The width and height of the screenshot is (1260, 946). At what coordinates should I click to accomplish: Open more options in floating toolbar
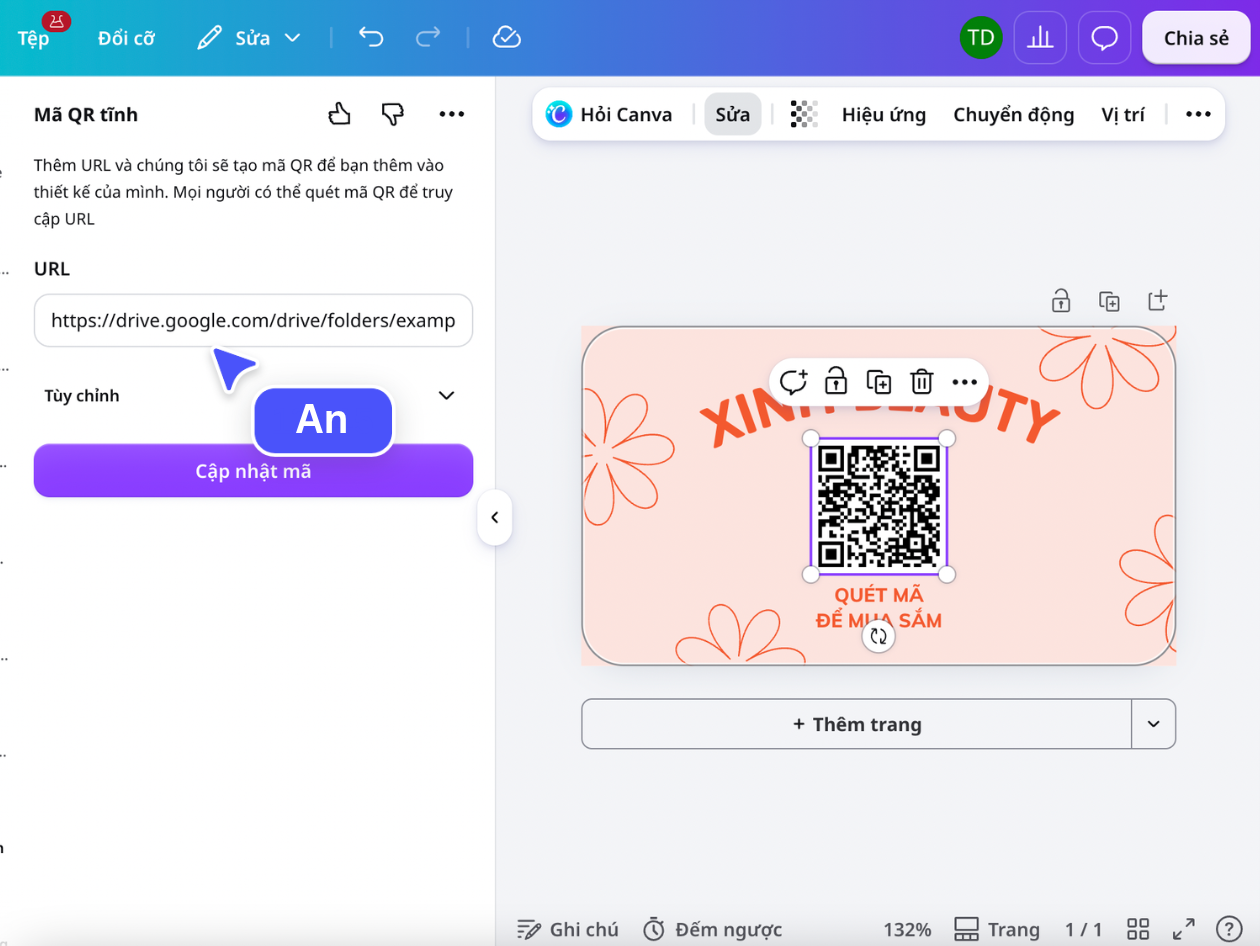(1198, 114)
